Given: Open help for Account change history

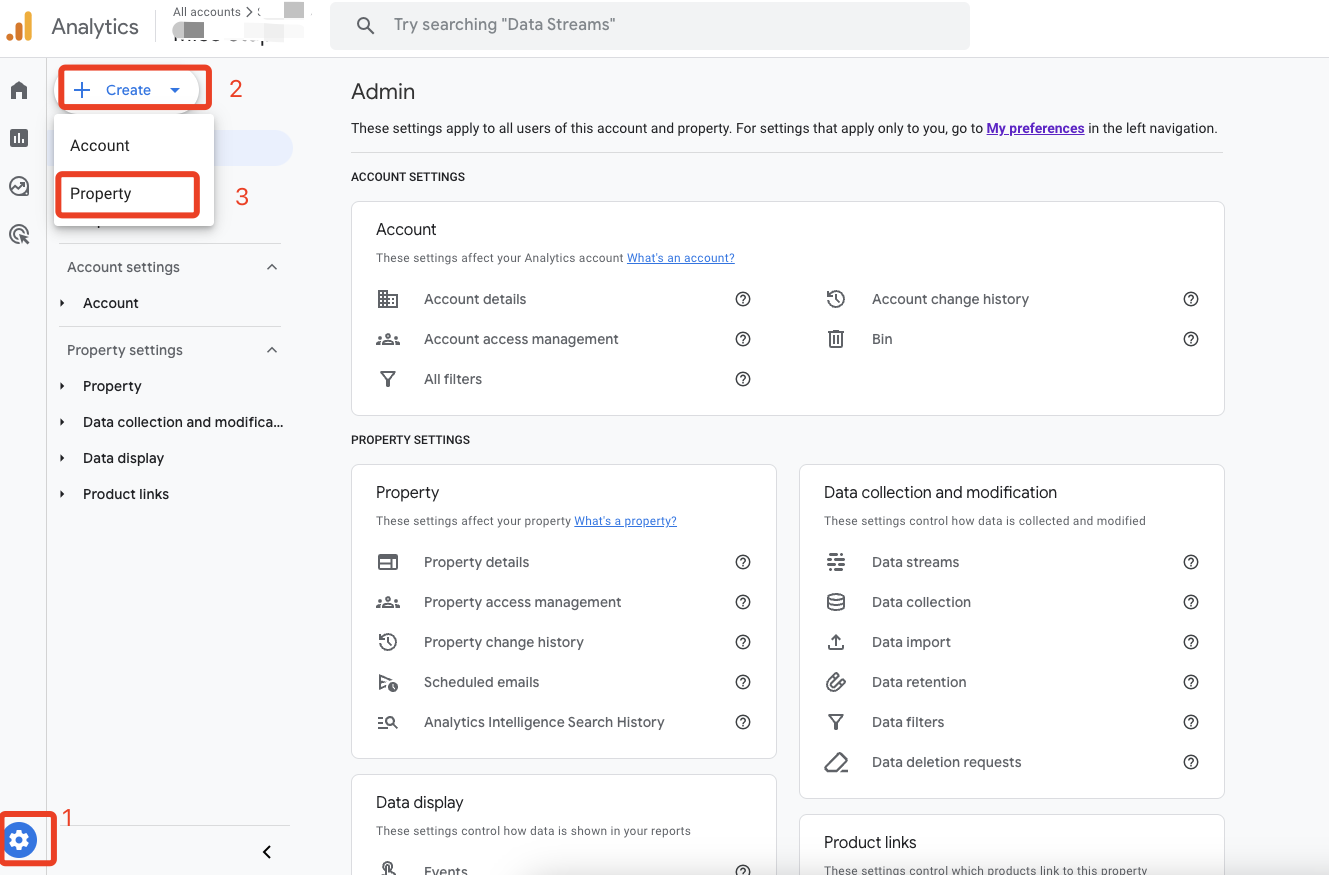Looking at the screenshot, I should click(x=1191, y=299).
